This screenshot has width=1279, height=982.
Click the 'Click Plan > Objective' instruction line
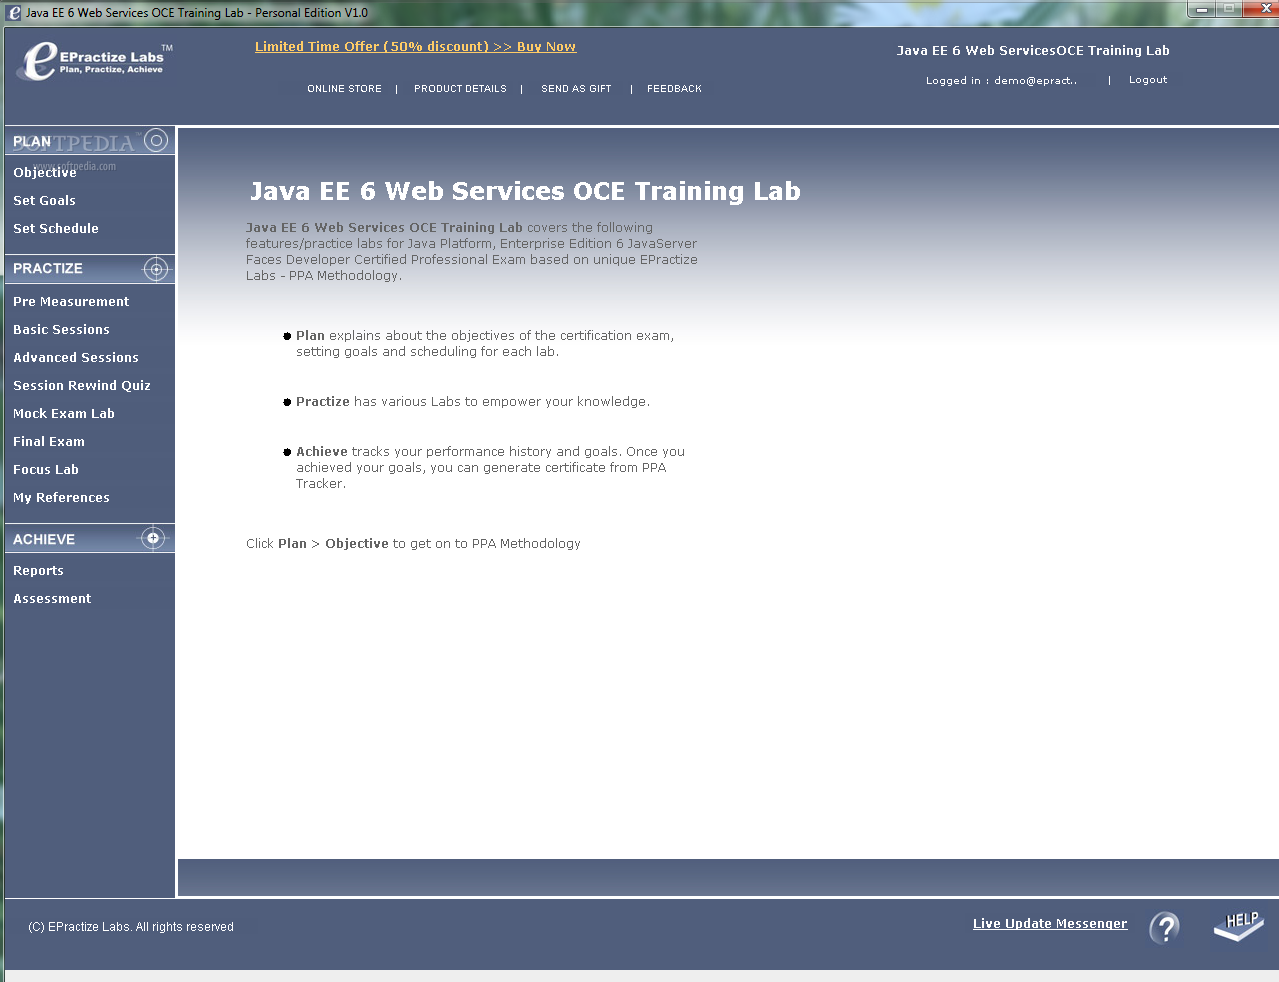pos(413,544)
